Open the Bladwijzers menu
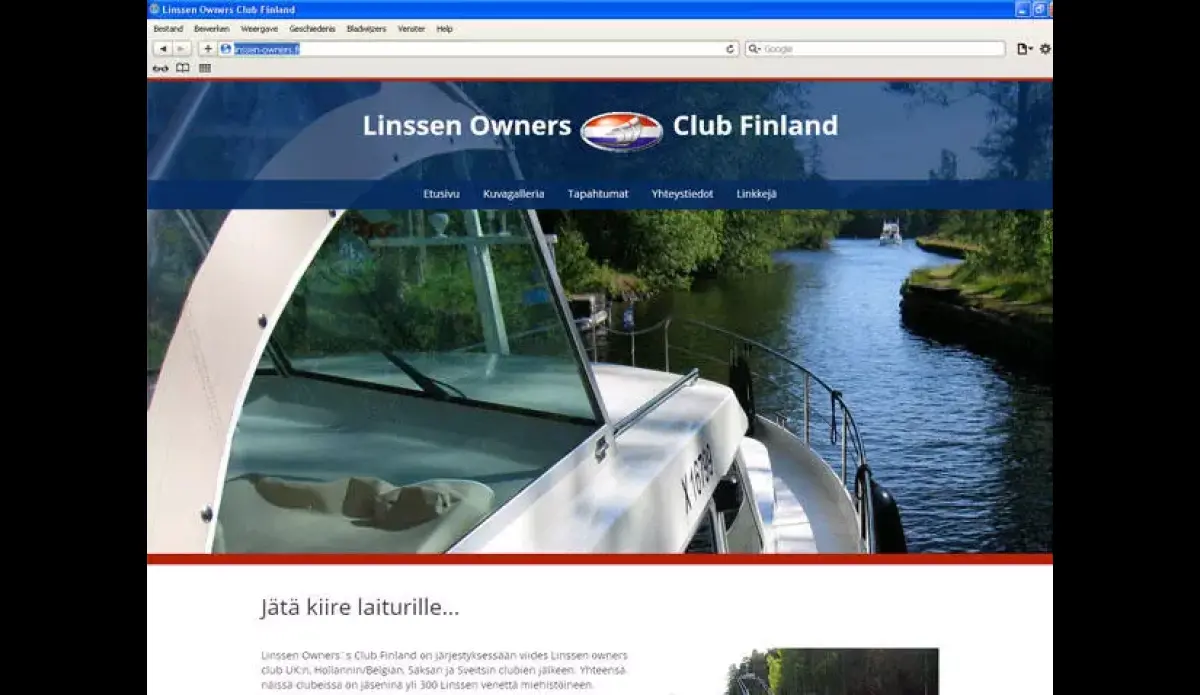Image resolution: width=1200 pixels, height=695 pixels. pos(367,29)
